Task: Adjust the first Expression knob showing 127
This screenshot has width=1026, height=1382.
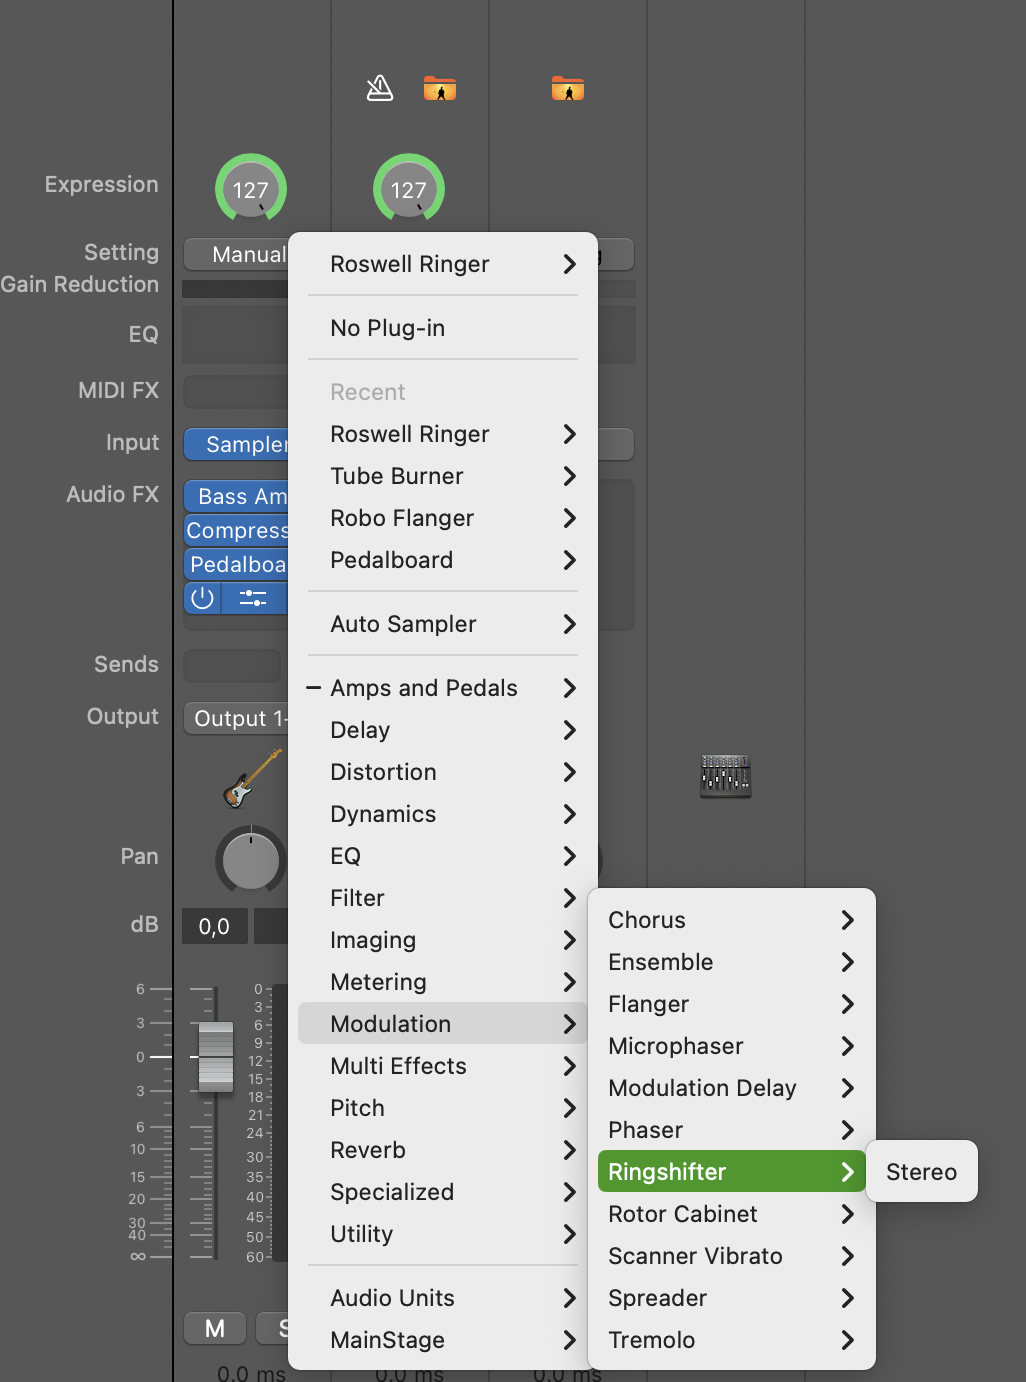Action: (x=251, y=189)
